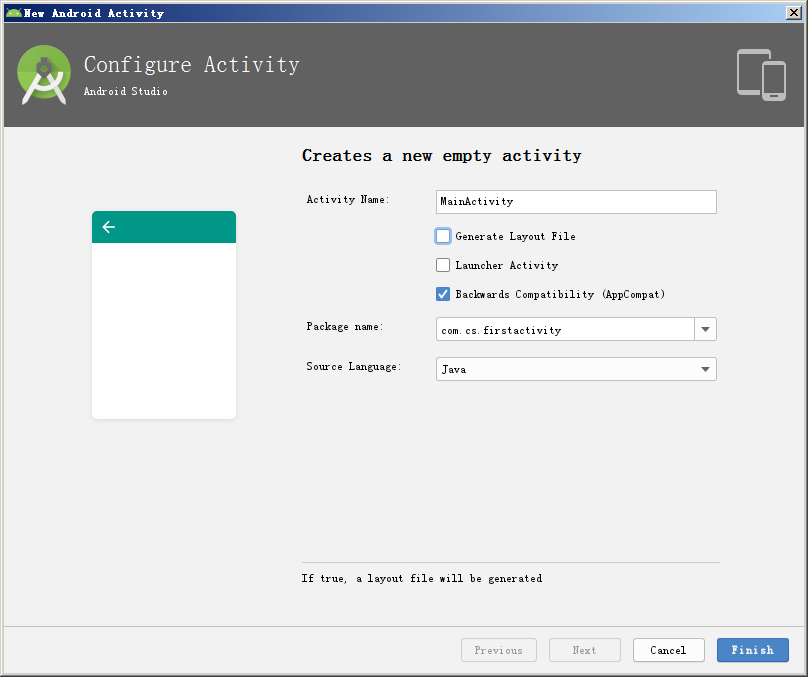Click the Package name text field

(565, 329)
